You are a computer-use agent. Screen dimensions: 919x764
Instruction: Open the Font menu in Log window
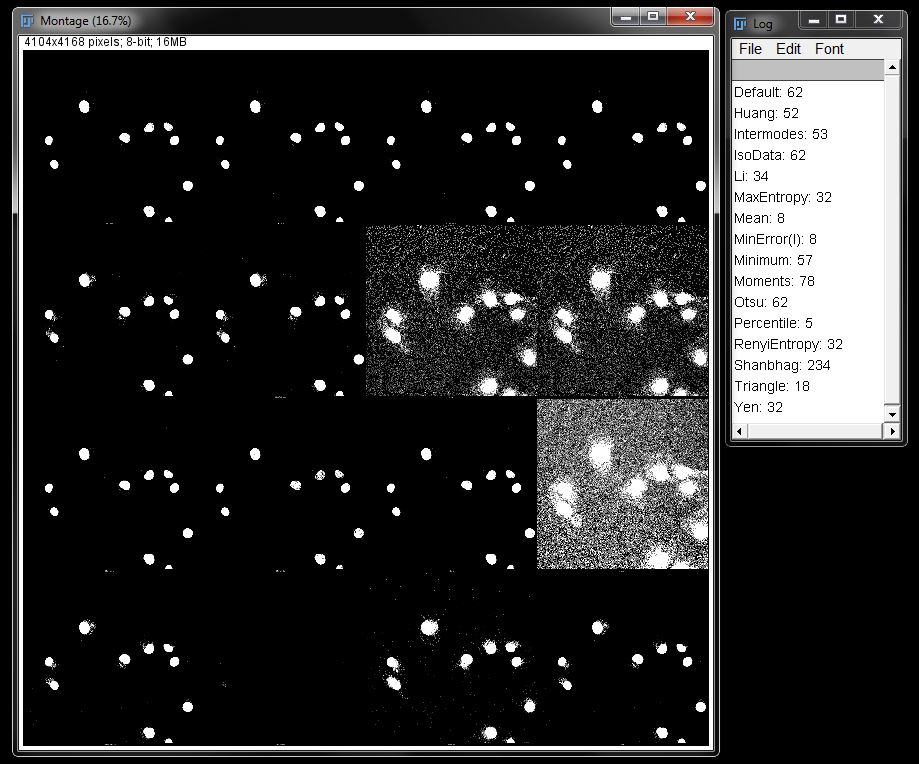coord(829,49)
